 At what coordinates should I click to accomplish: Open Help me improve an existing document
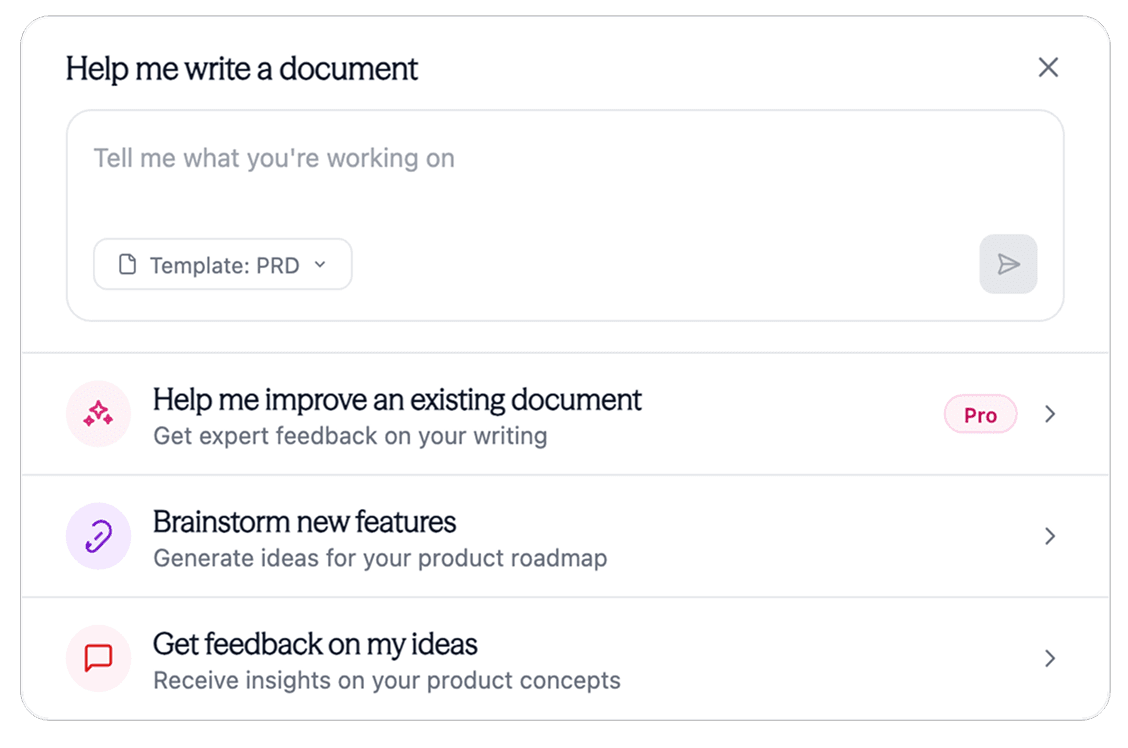coord(396,399)
